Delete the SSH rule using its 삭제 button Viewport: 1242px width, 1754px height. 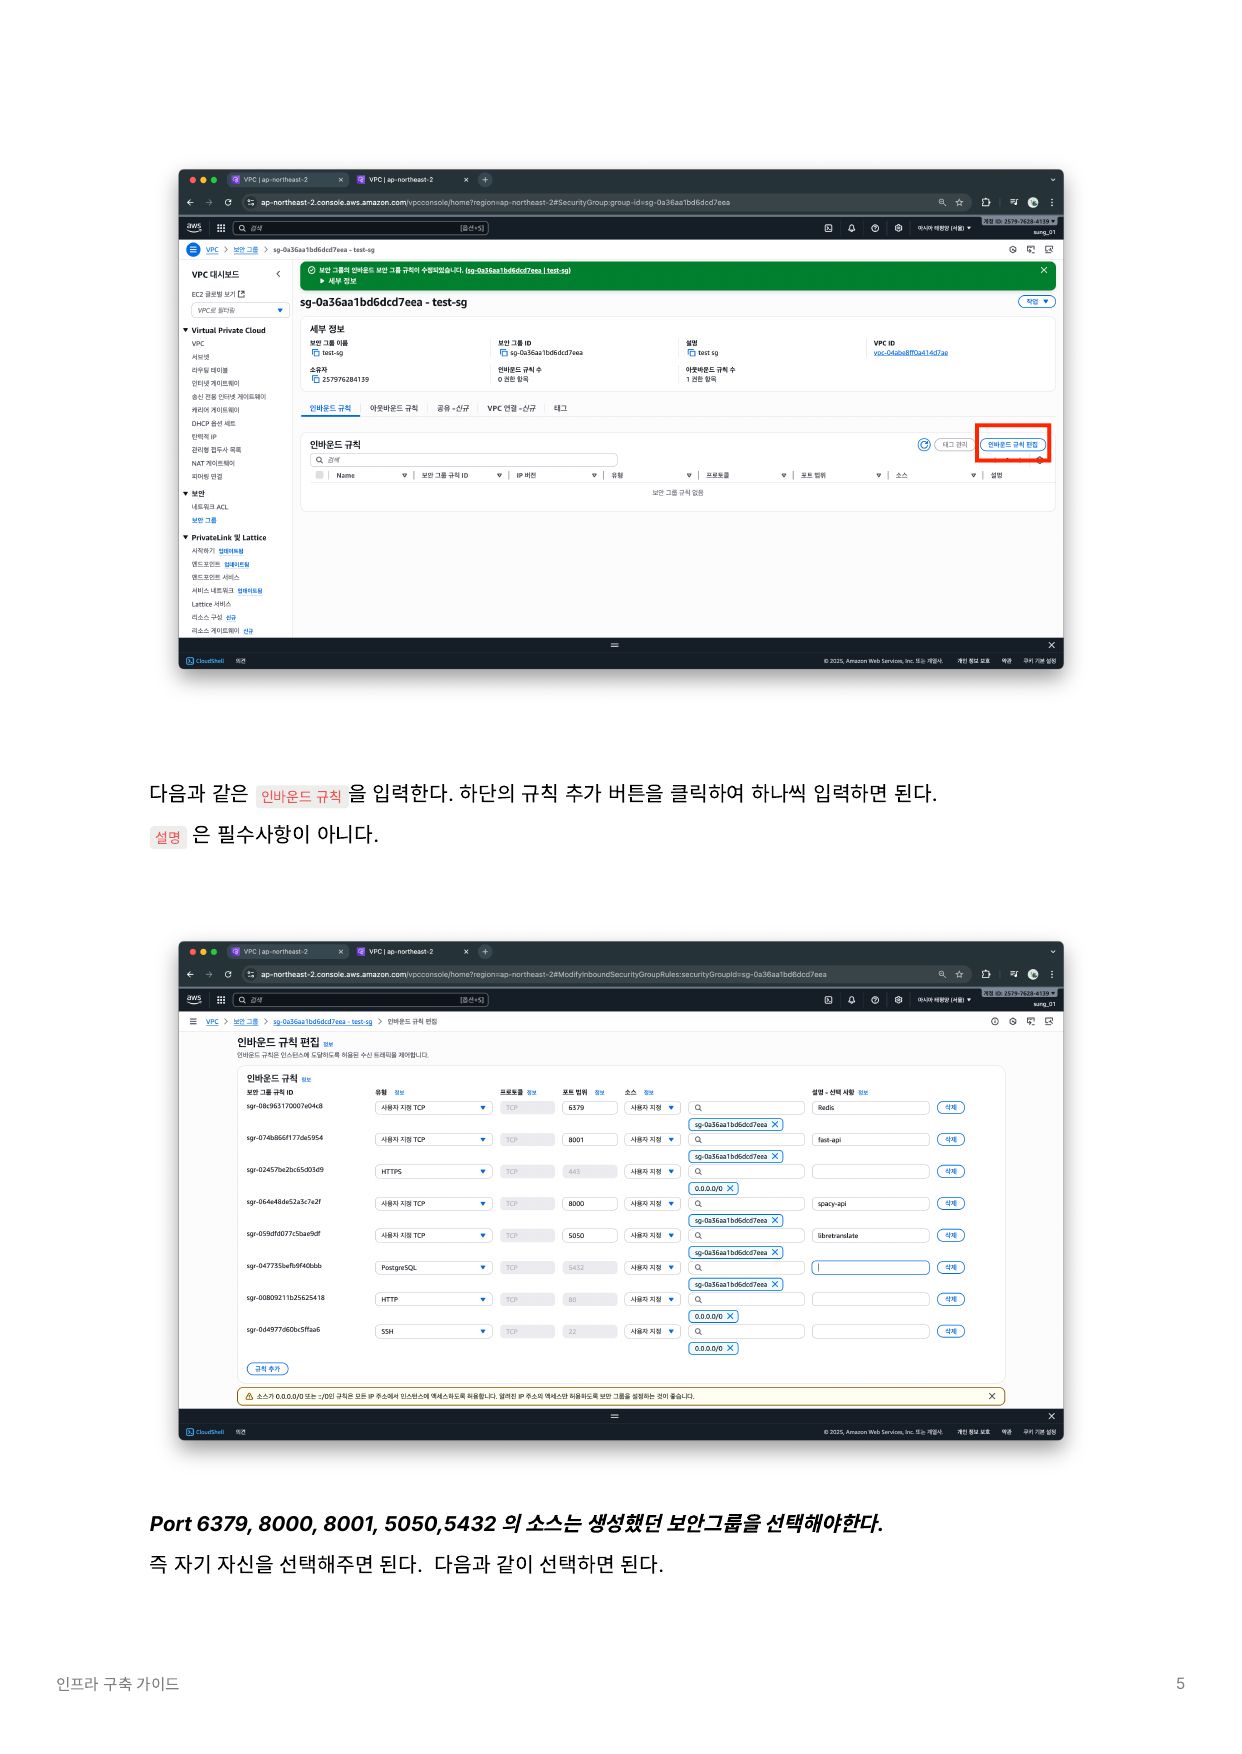950,1332
